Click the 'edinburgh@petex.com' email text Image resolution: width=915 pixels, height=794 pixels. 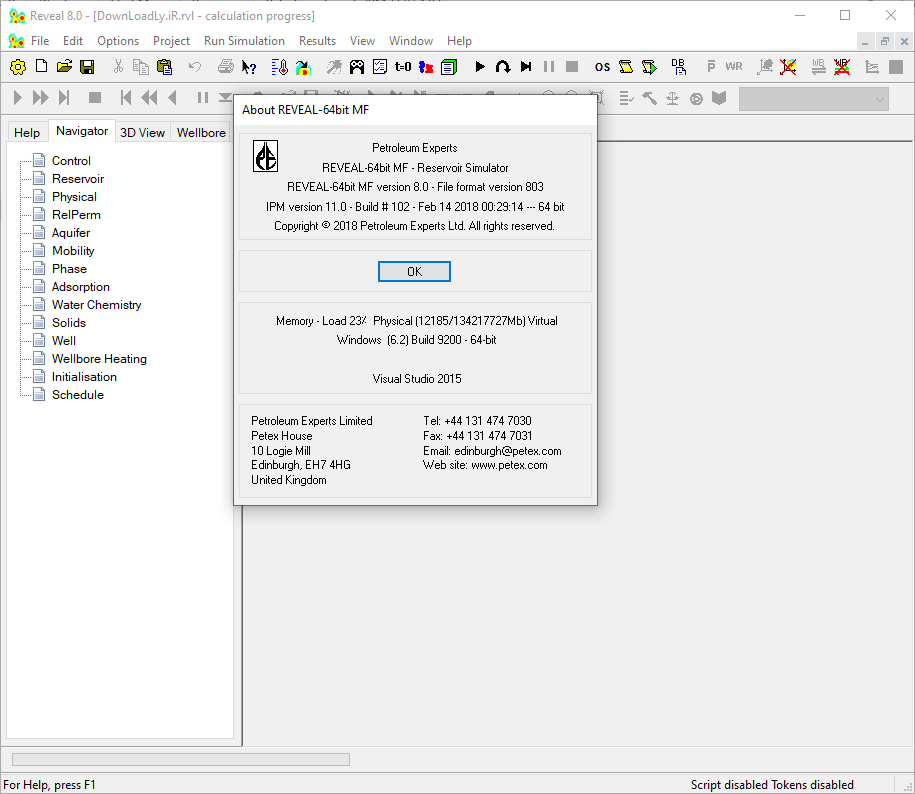(x=508, y=451)
